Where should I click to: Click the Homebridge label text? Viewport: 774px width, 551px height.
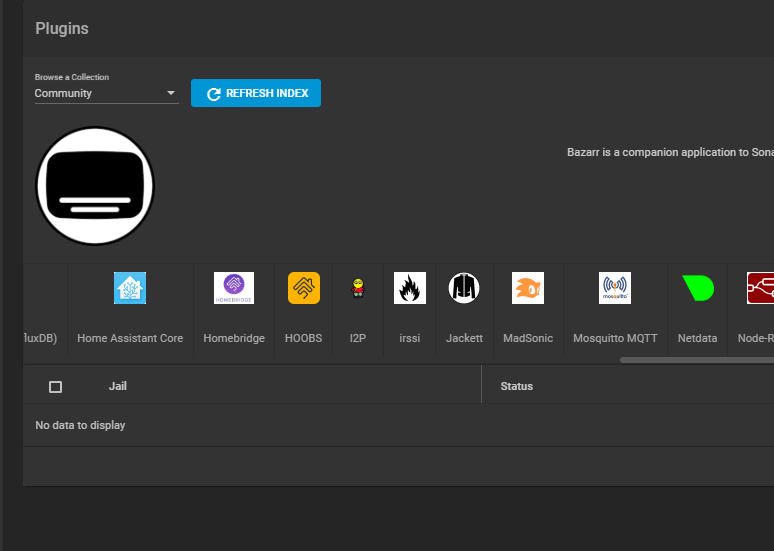[x=234, y=338]
